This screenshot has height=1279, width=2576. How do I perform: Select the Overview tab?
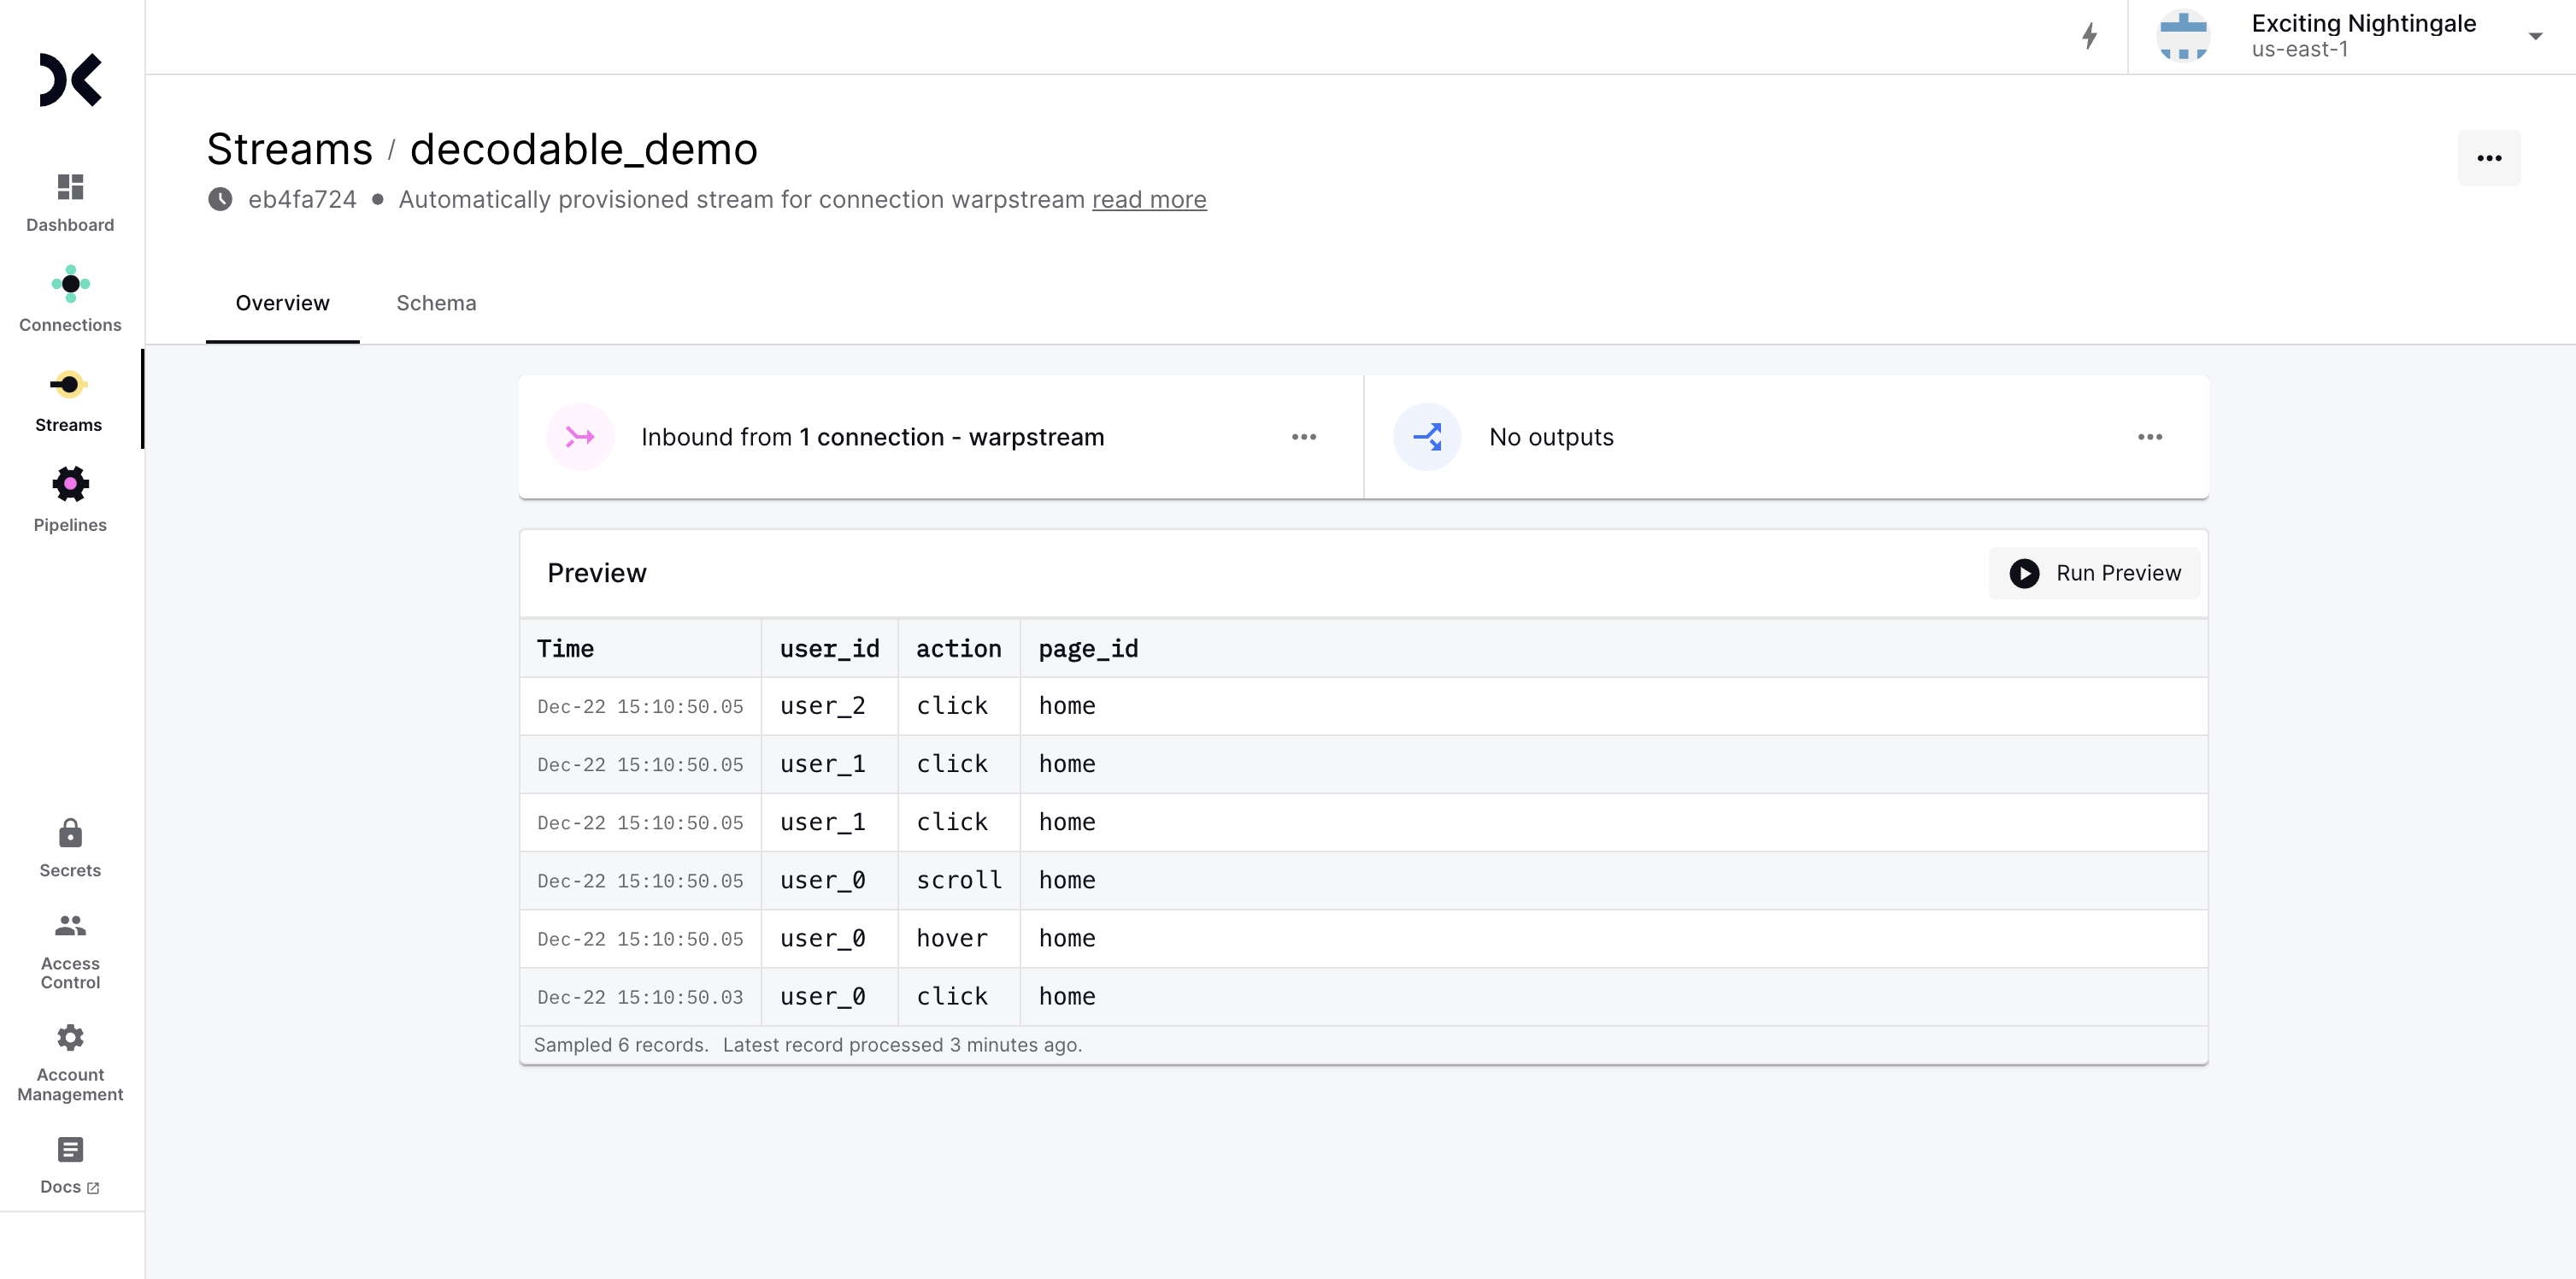point(282,303)
